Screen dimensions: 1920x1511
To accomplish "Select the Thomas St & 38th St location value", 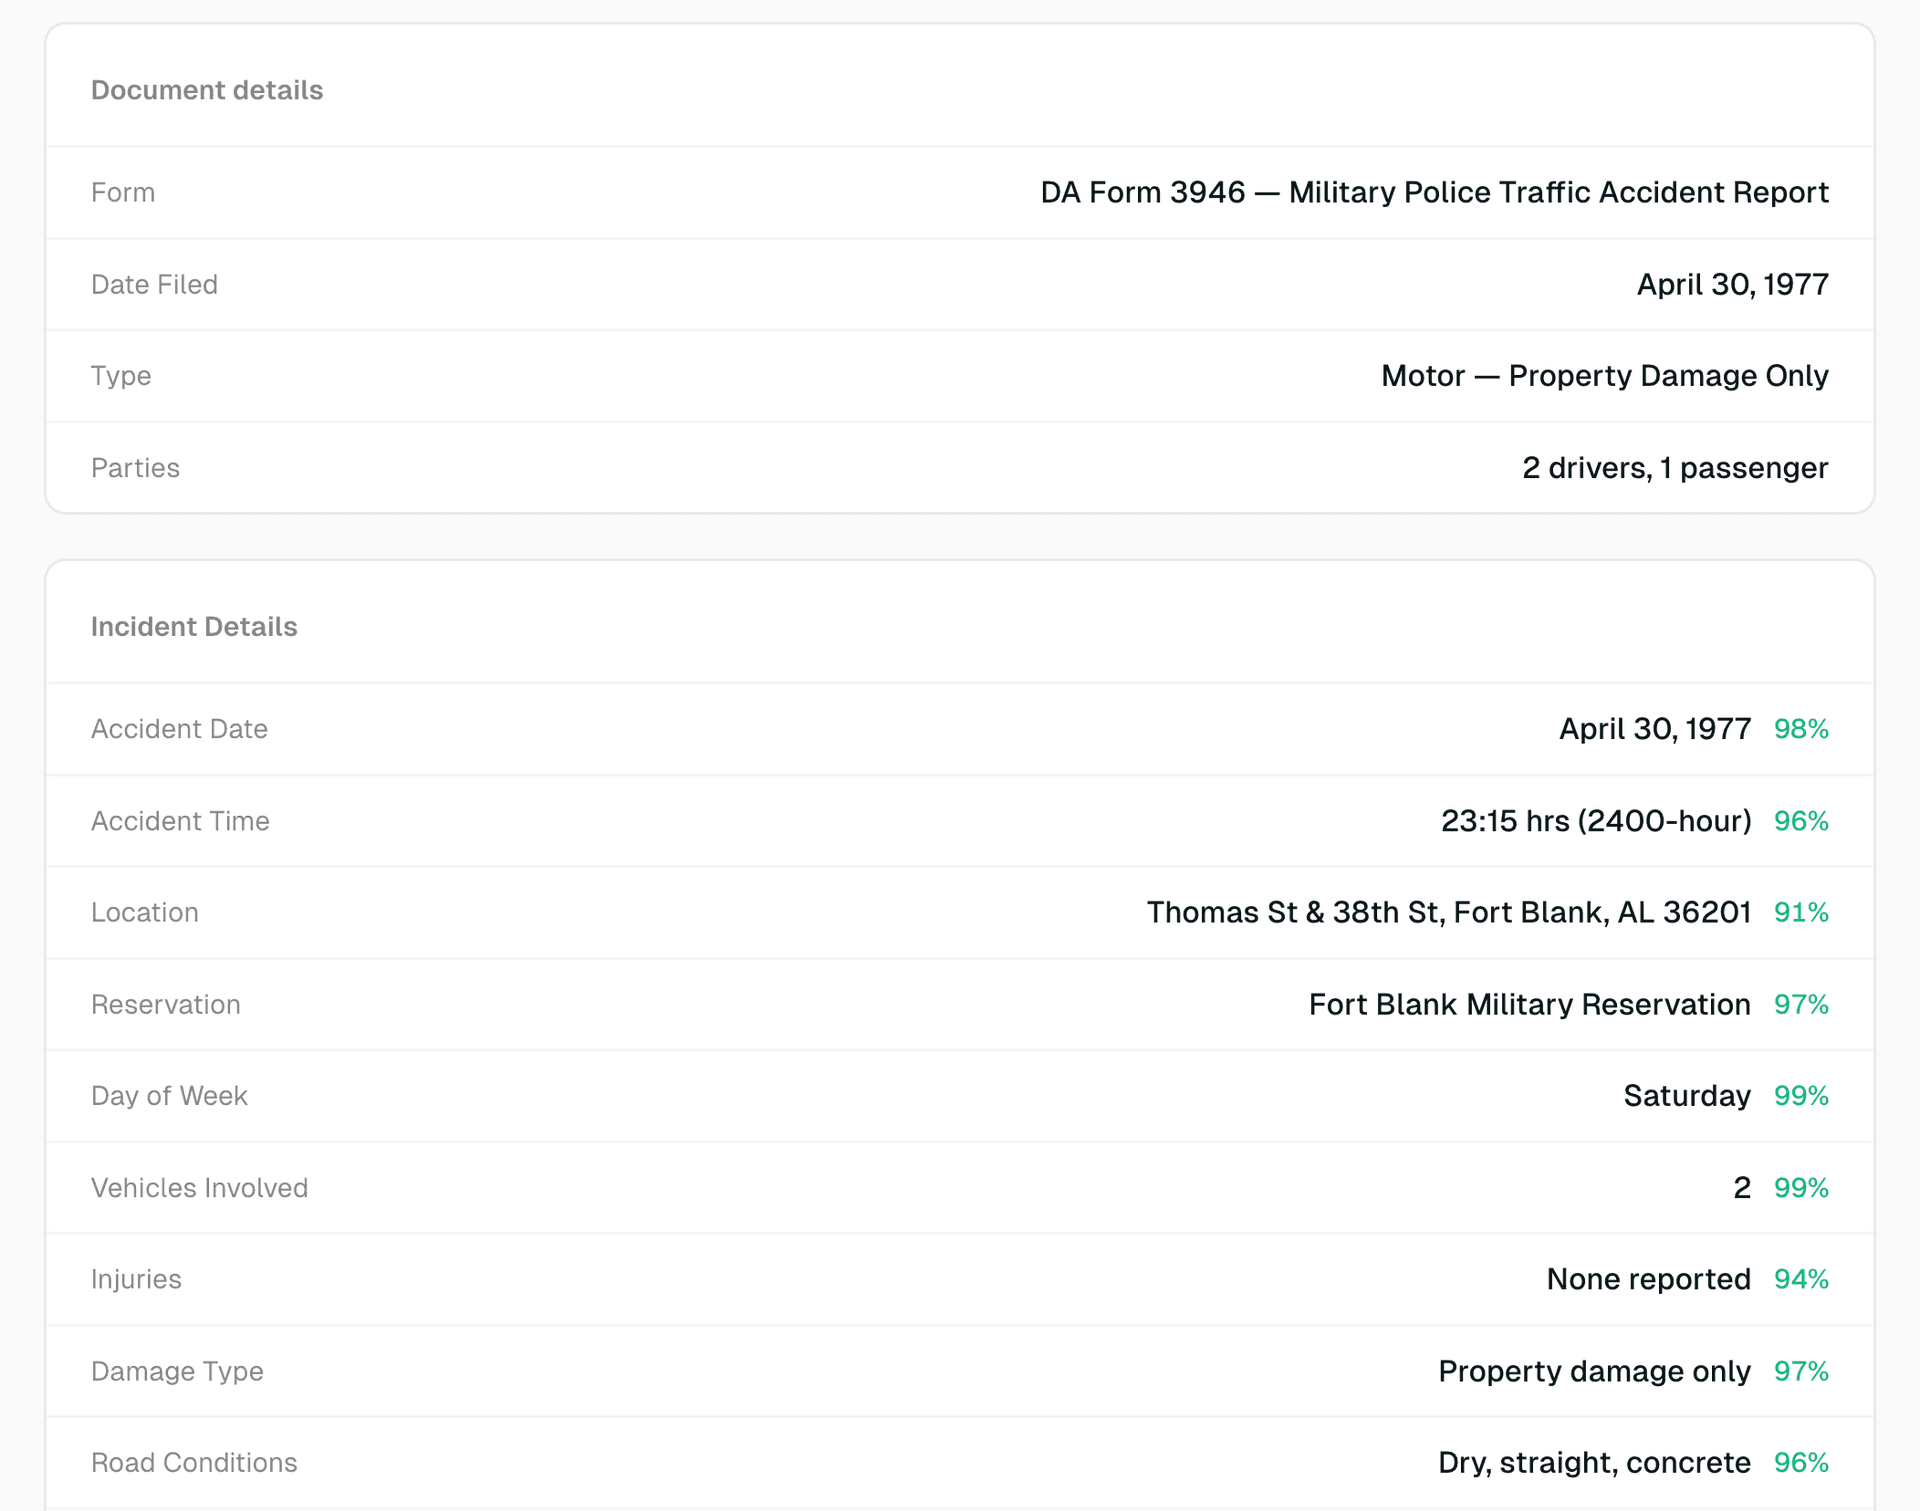I will pyautogui.click(x=1448, y=912).
